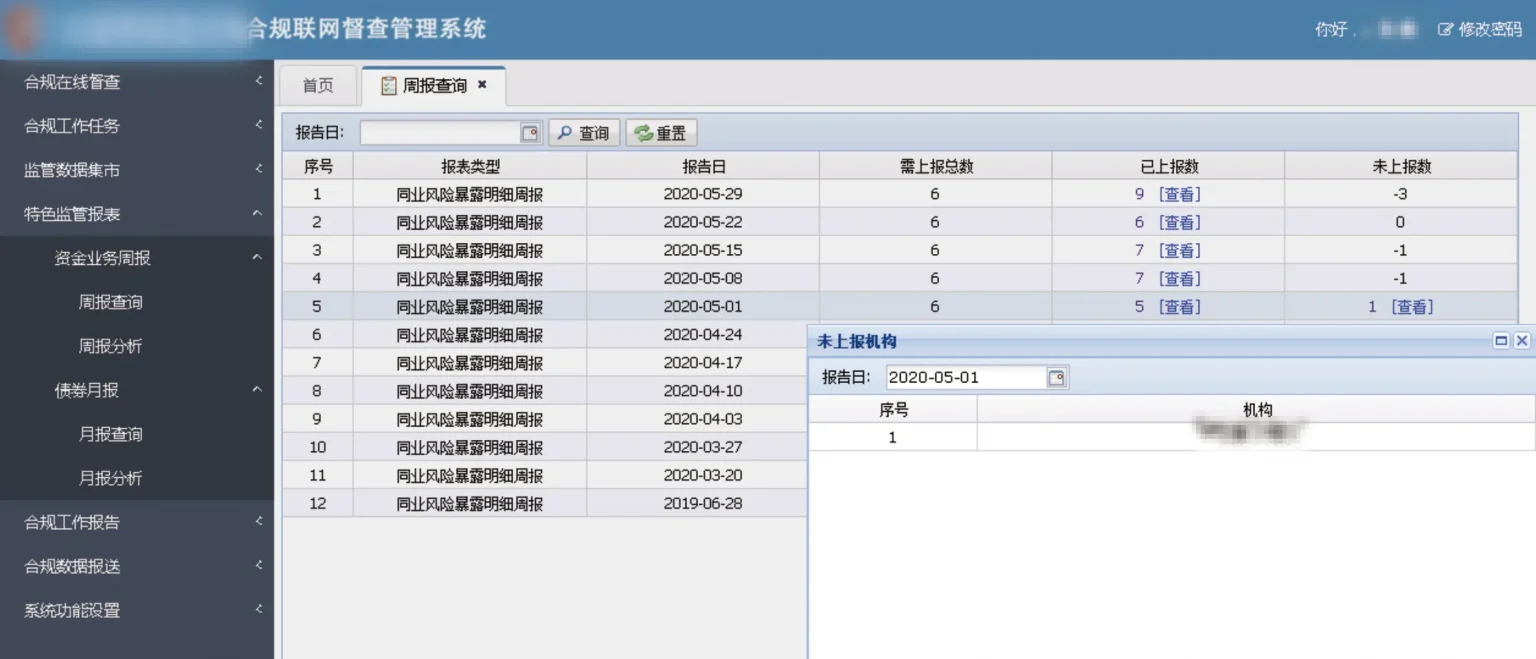Click the 重置 reset button
This screenshot has width=1536, height=659.
pos(661,133)
